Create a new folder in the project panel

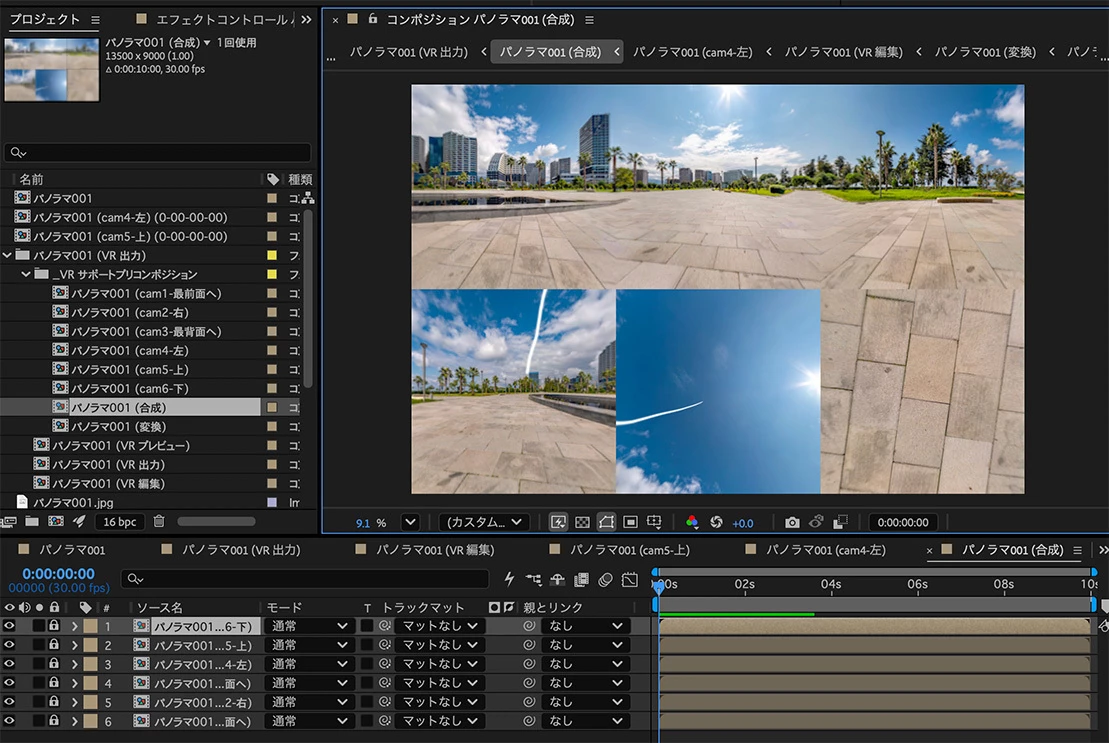pyautogui.click(x=32, y=522)
